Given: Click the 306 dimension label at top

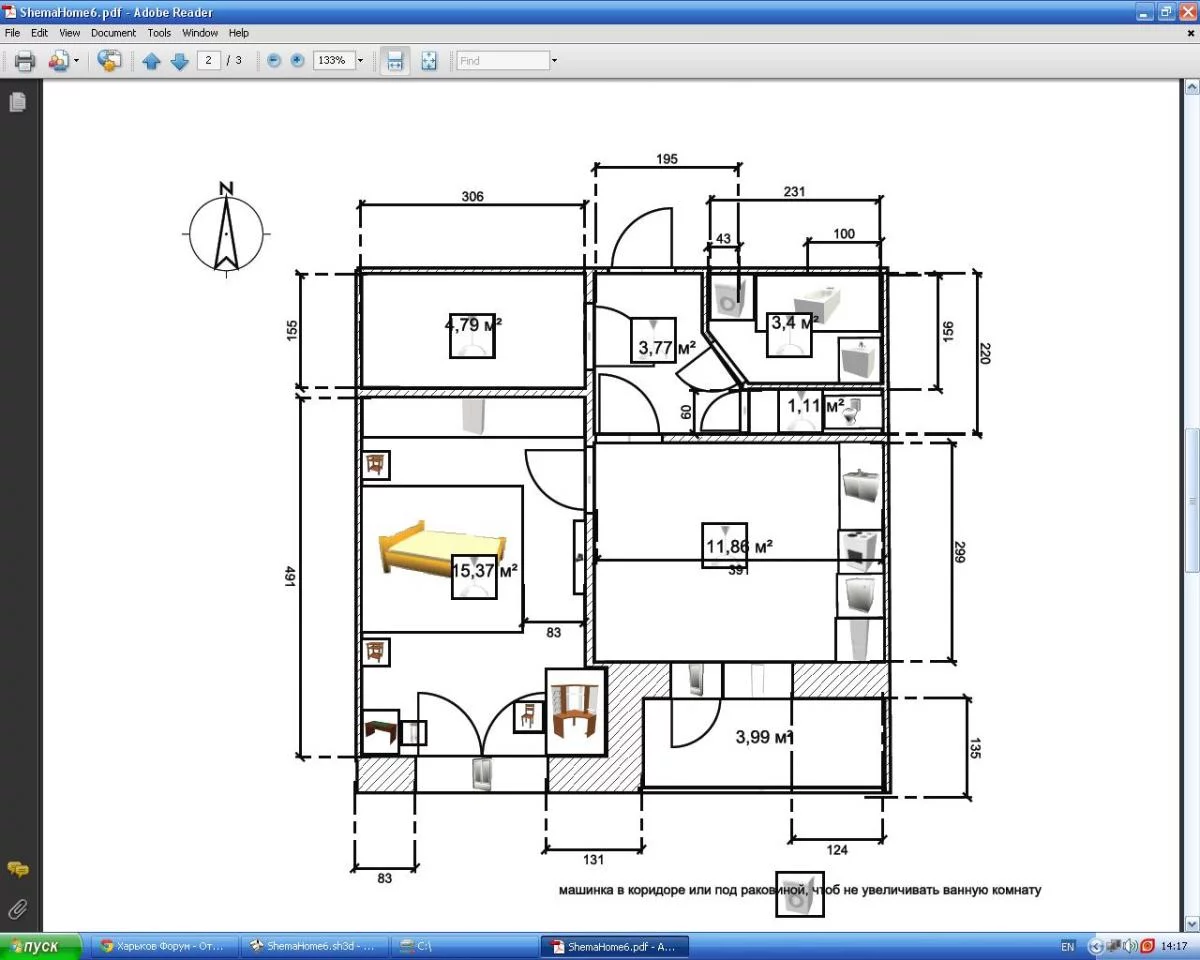Looking at the screenshot, I should (472, 197).
